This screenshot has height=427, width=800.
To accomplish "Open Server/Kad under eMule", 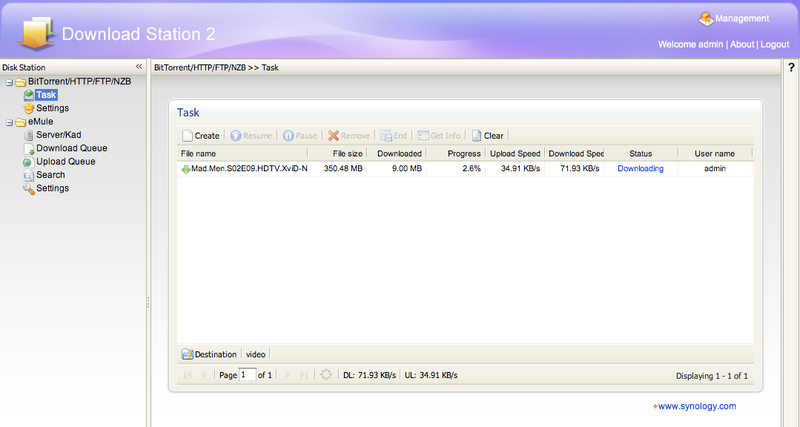I will (x=58, y=135).
